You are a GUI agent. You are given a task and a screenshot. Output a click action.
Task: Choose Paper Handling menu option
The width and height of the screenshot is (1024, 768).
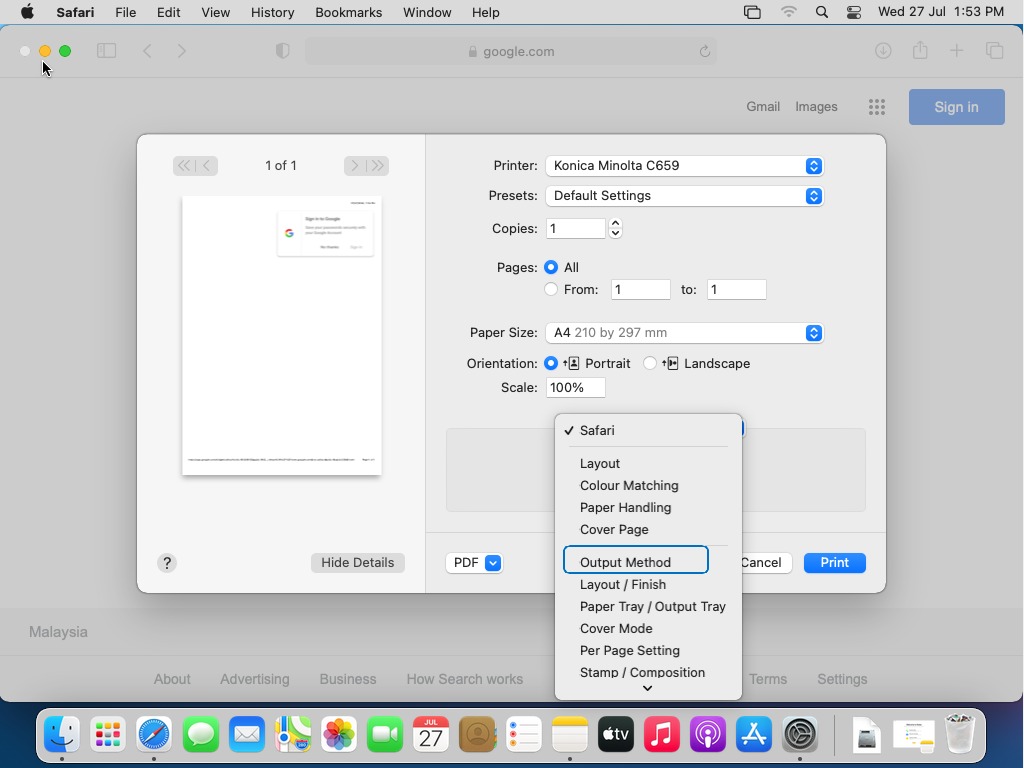tap(625, 507)
